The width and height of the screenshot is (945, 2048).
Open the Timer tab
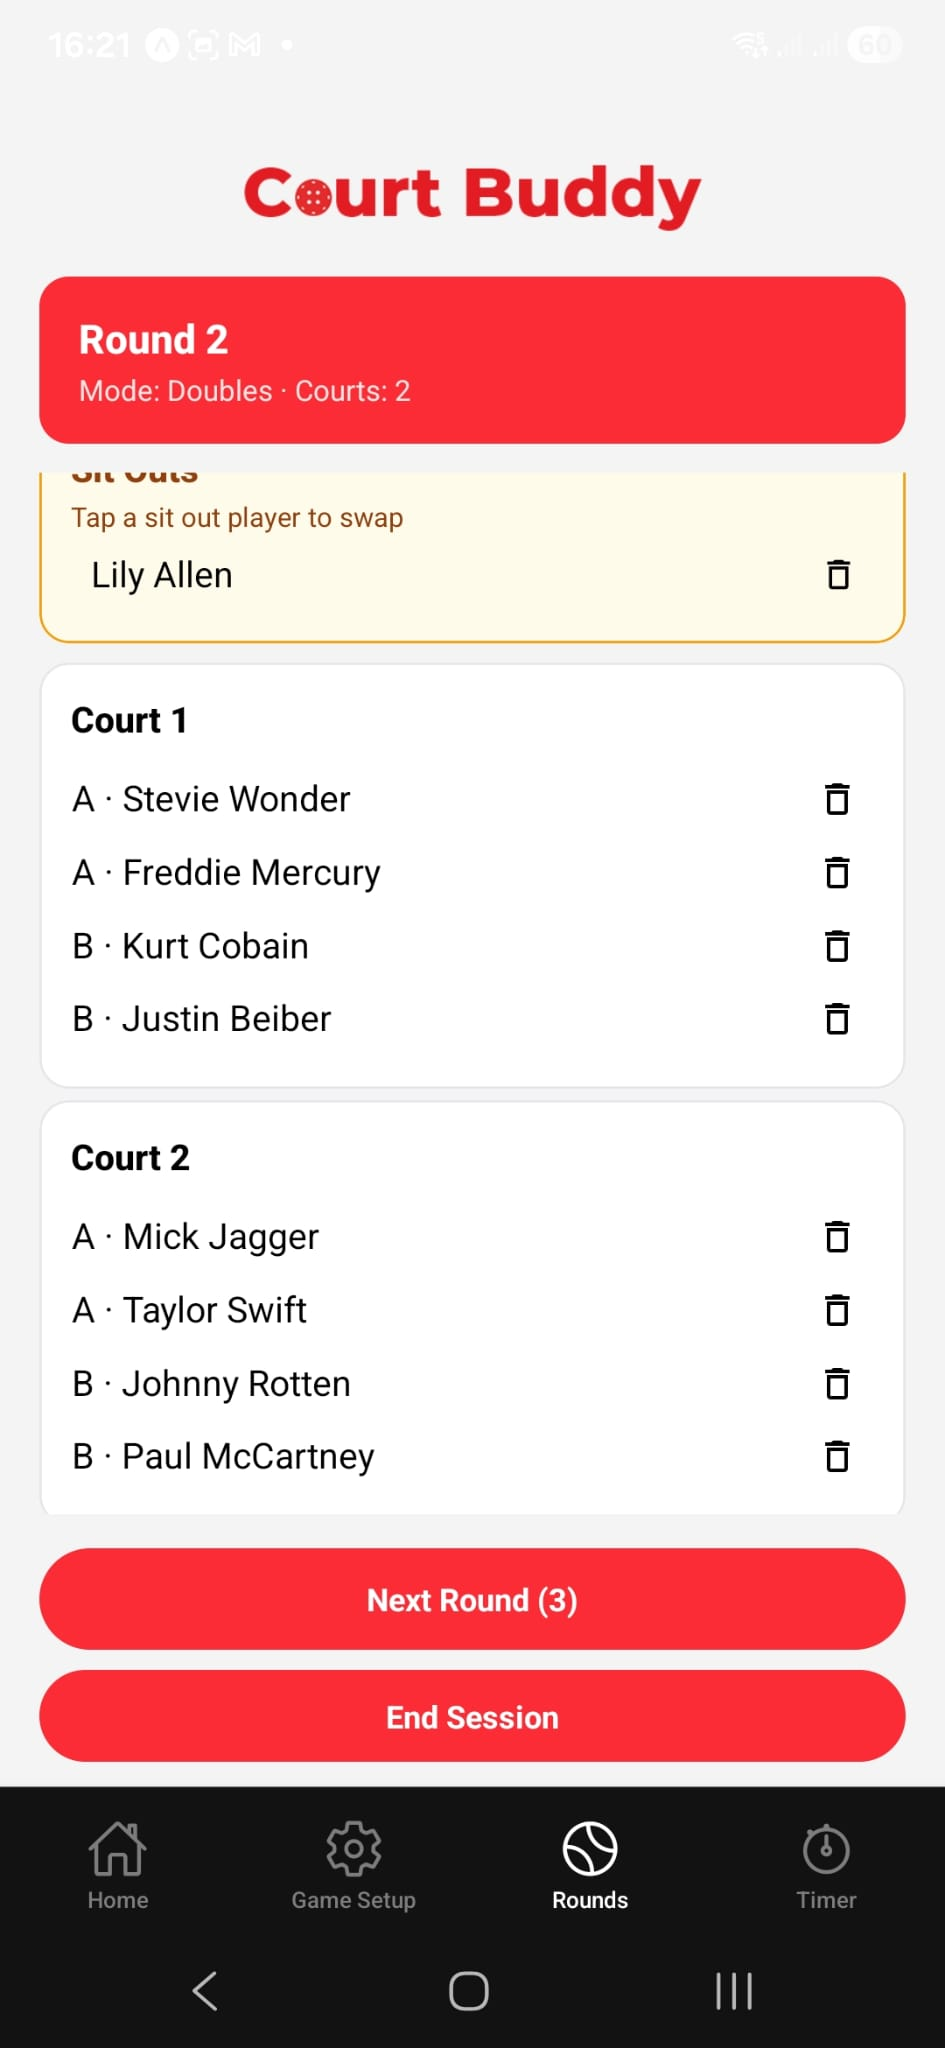826,1863
